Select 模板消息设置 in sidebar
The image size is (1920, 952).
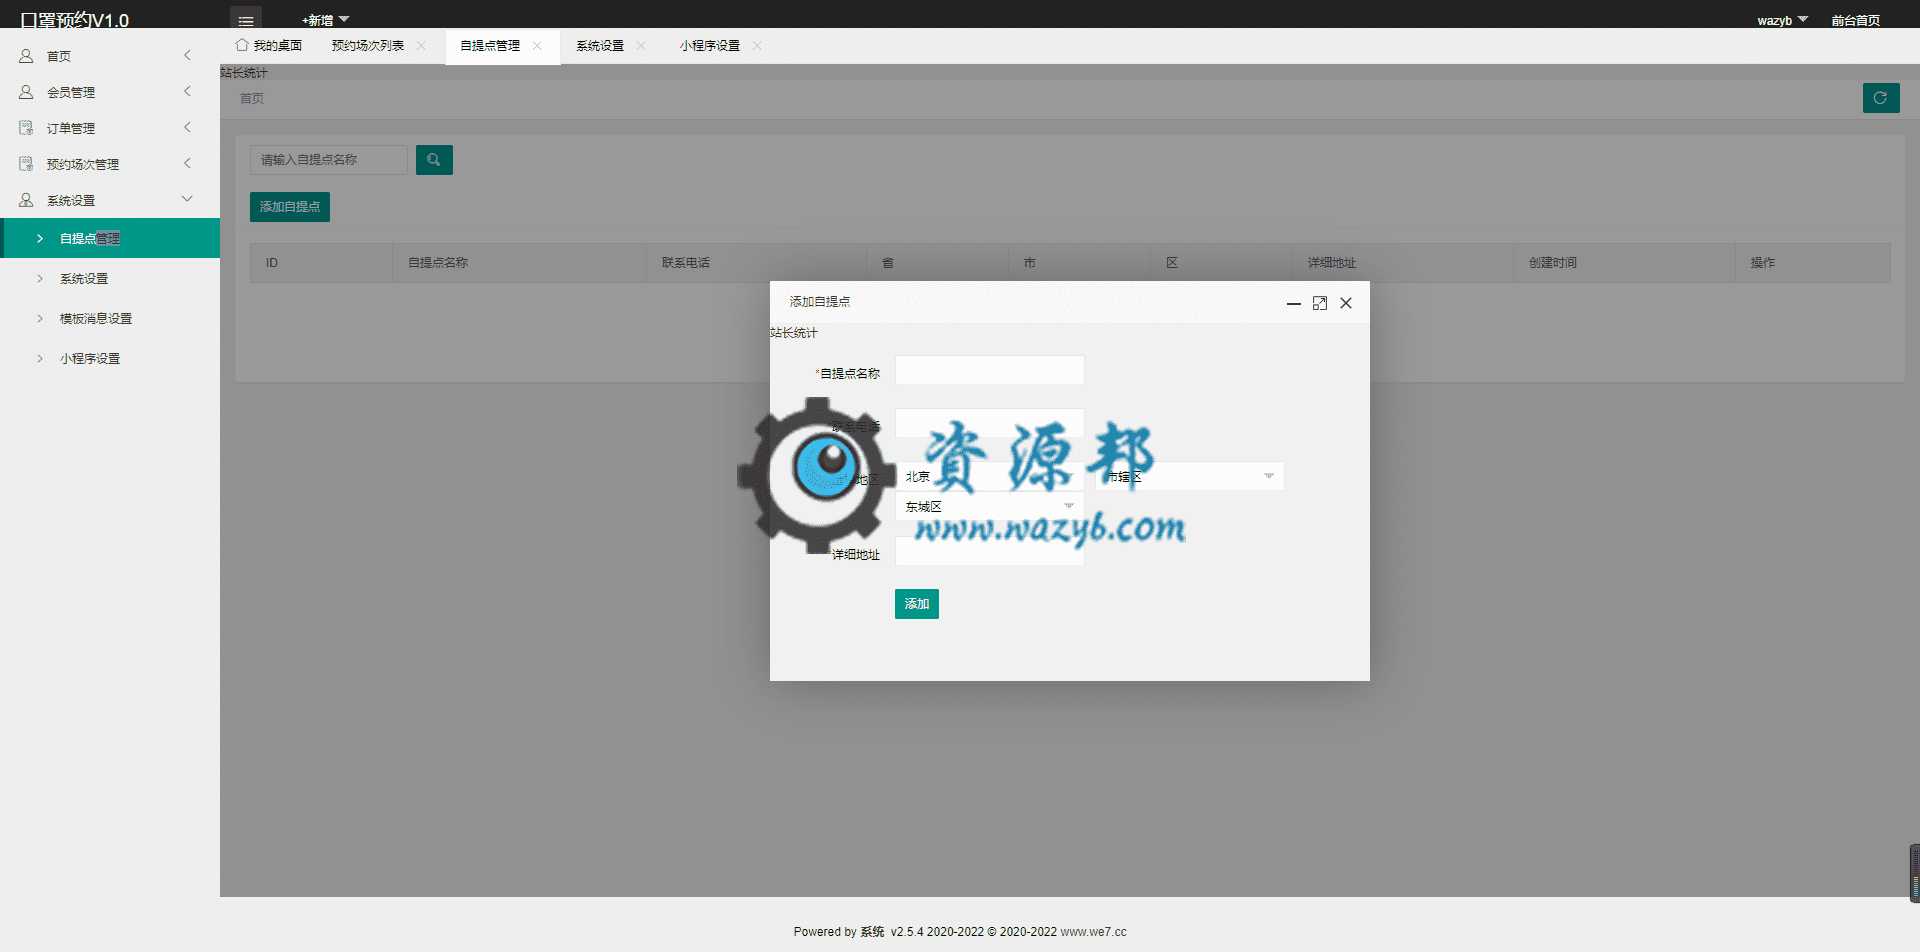[x=110, y=318]
